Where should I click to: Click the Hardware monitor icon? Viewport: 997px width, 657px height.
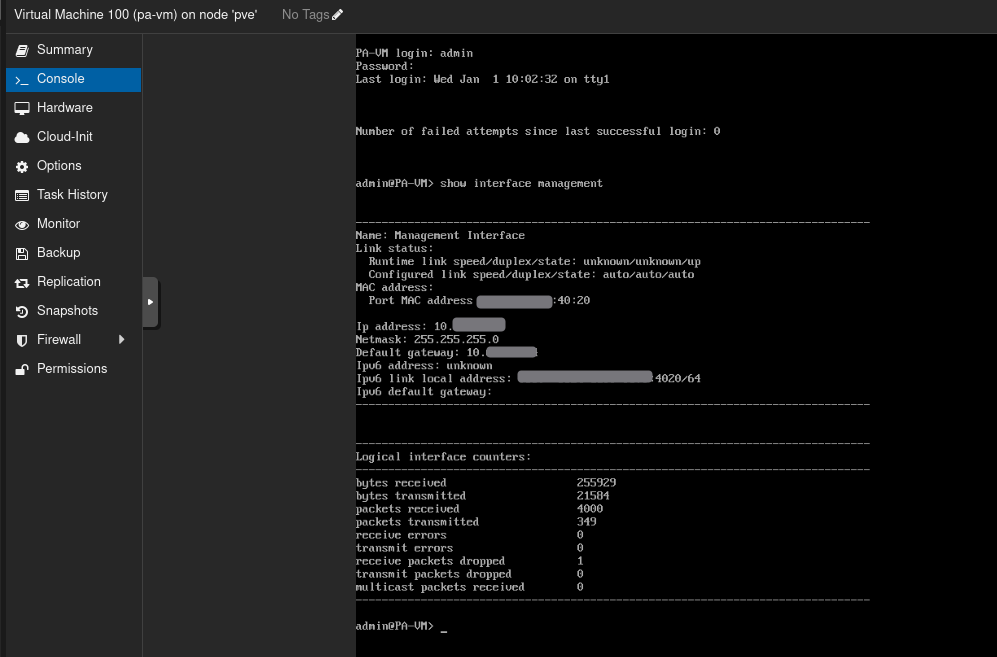pos(22,108)
